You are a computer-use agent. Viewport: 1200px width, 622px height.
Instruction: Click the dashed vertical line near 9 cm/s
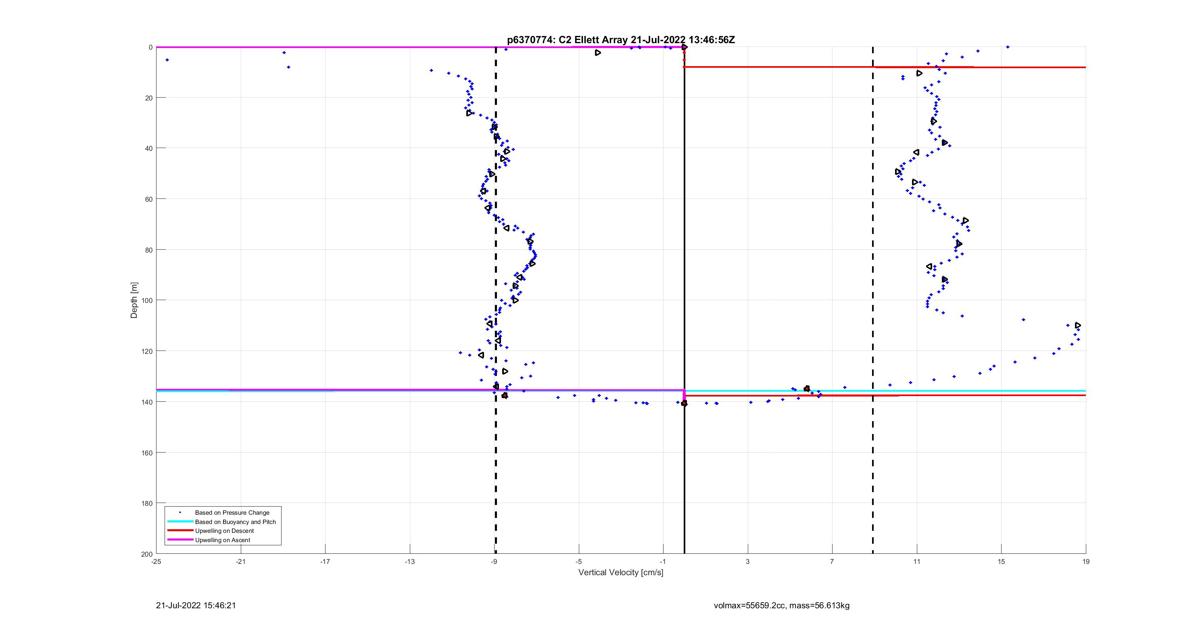(873, 300)
